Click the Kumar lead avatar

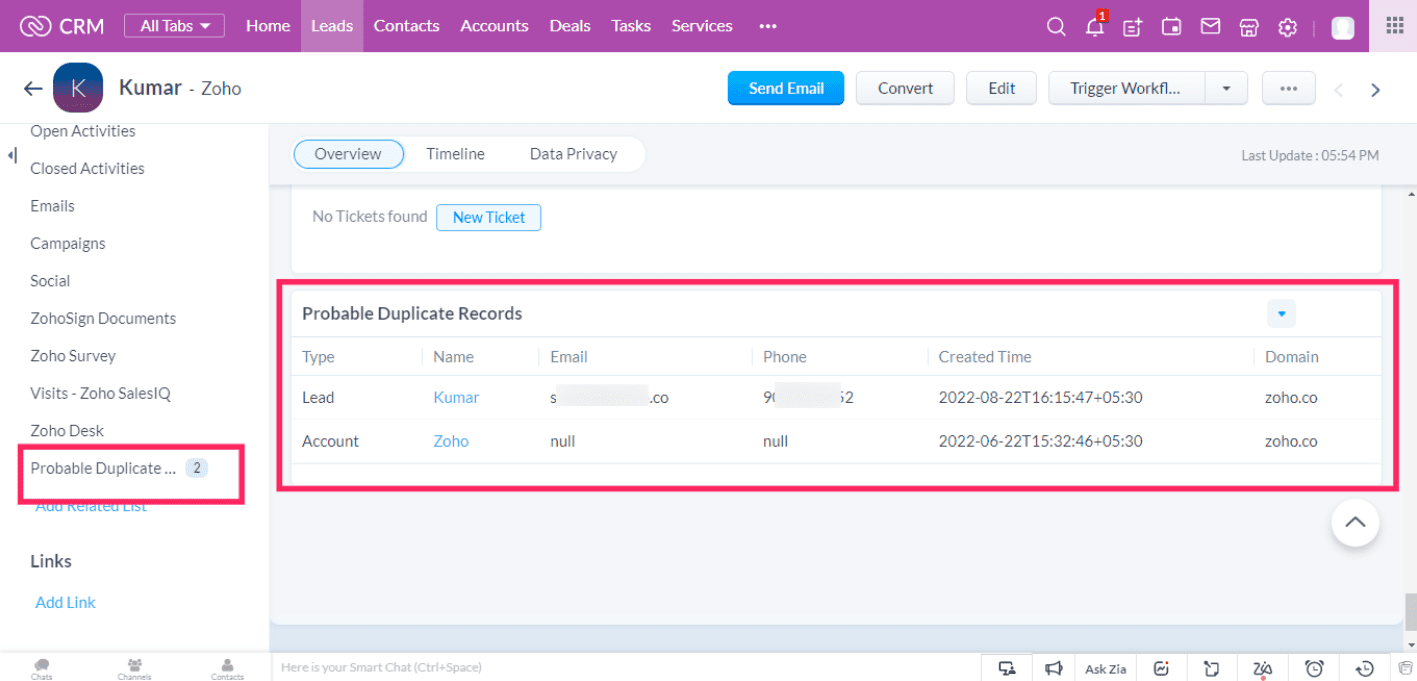[x=78, y=88]
